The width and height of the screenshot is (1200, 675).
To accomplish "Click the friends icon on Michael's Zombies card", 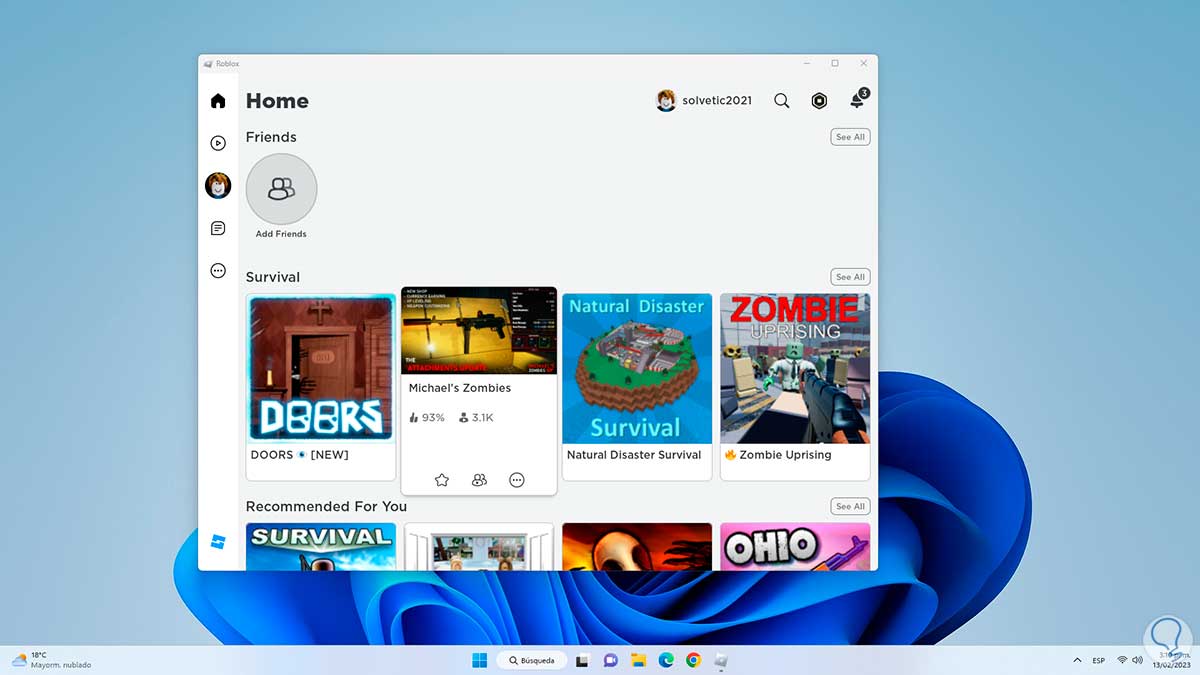I will tap(479, 480).
